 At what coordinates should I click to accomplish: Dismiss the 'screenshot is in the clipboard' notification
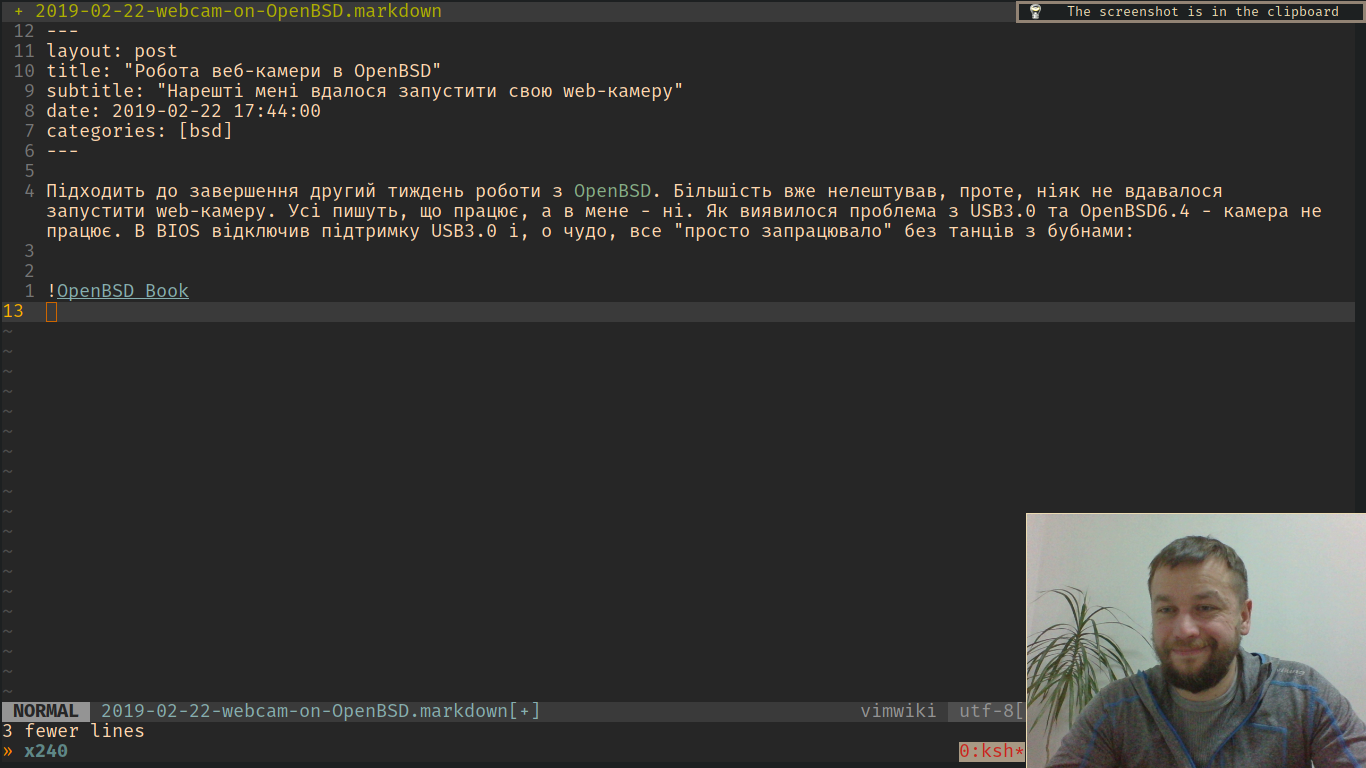[1191, 12]
